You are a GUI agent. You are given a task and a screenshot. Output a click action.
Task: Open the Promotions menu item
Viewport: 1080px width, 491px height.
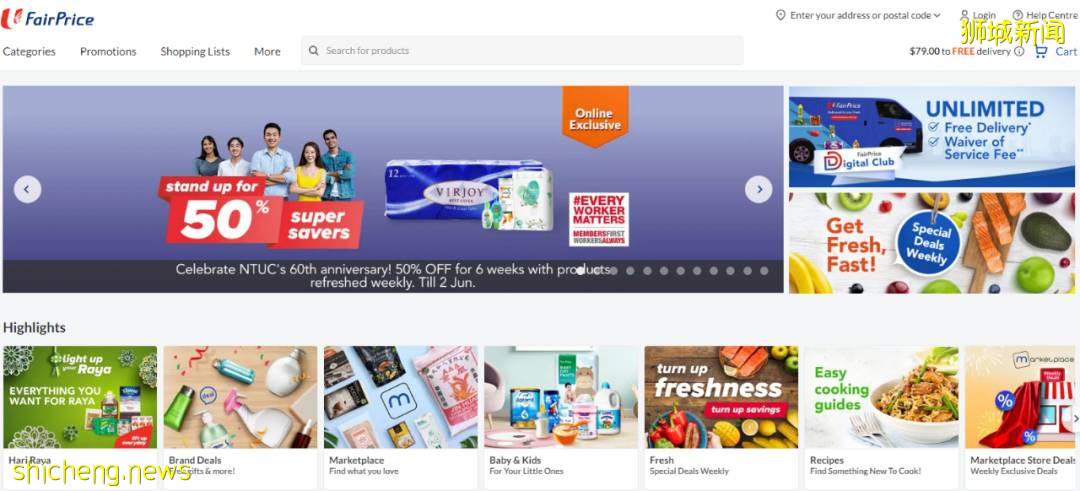point(108,52)
